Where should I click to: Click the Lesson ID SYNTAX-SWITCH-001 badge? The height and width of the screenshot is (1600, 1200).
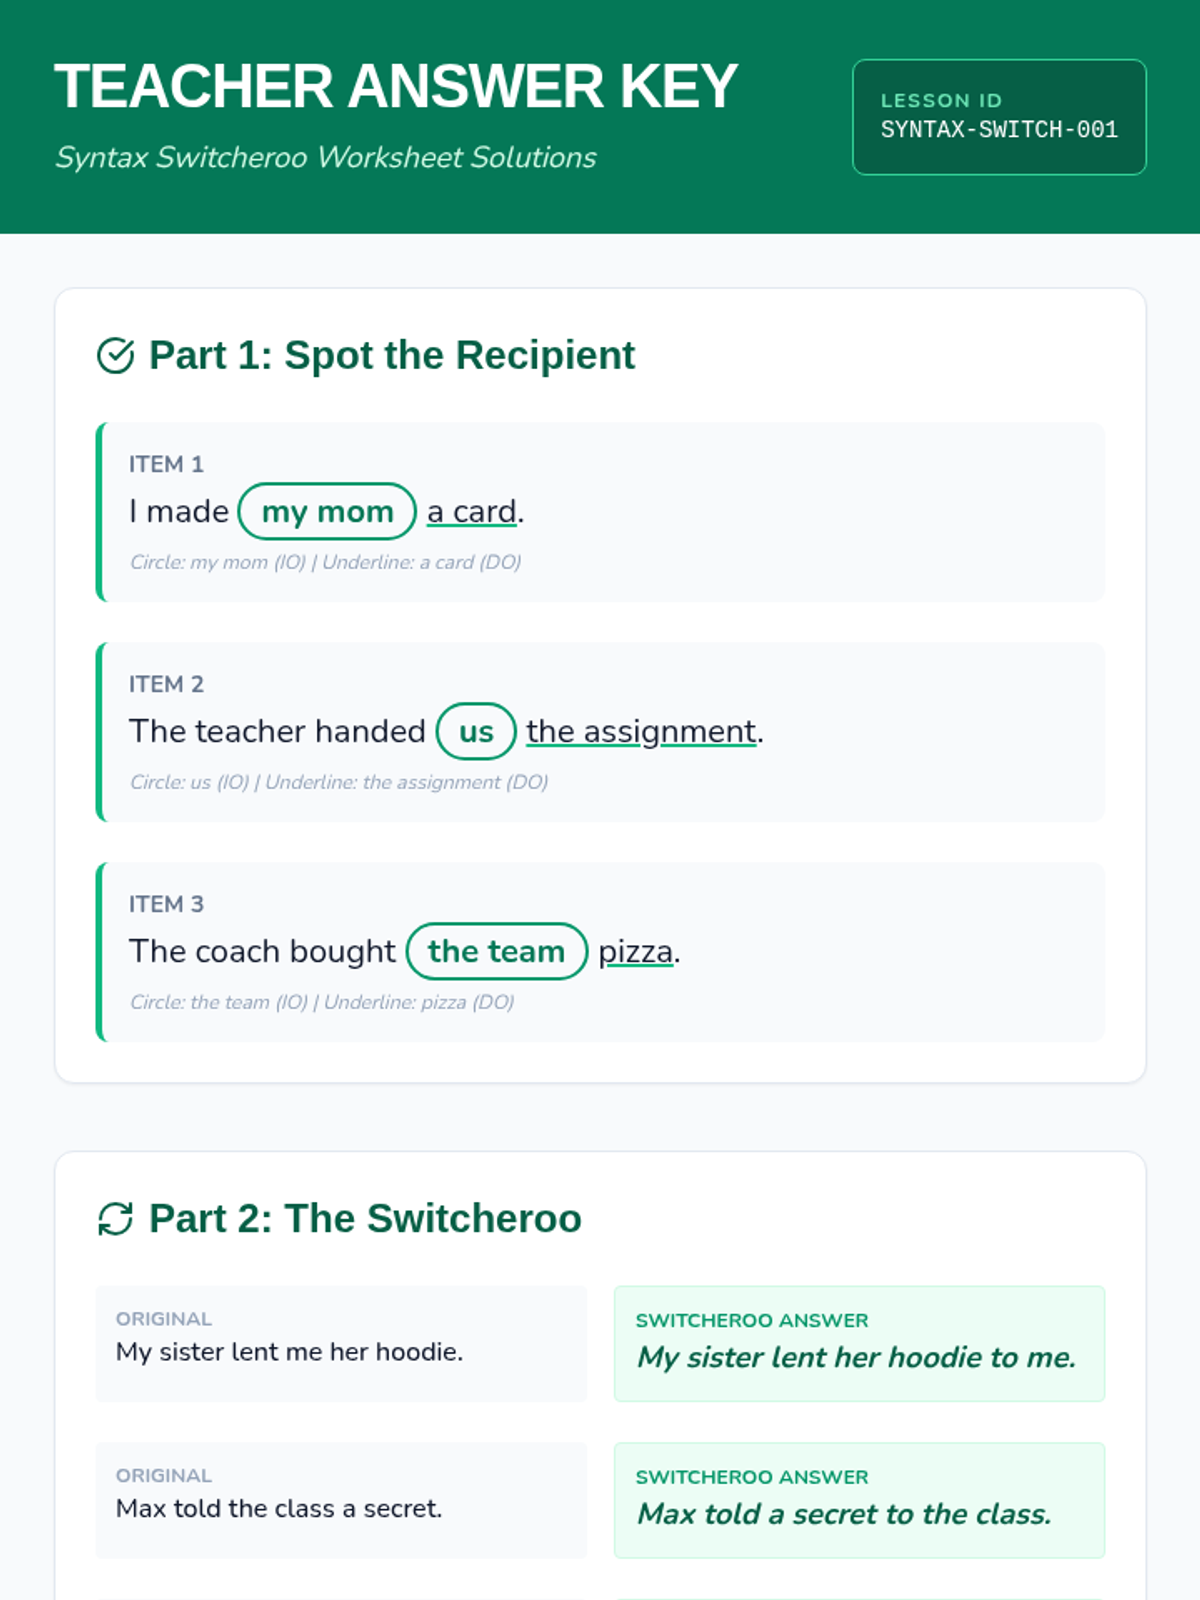[x=999, y=117]
